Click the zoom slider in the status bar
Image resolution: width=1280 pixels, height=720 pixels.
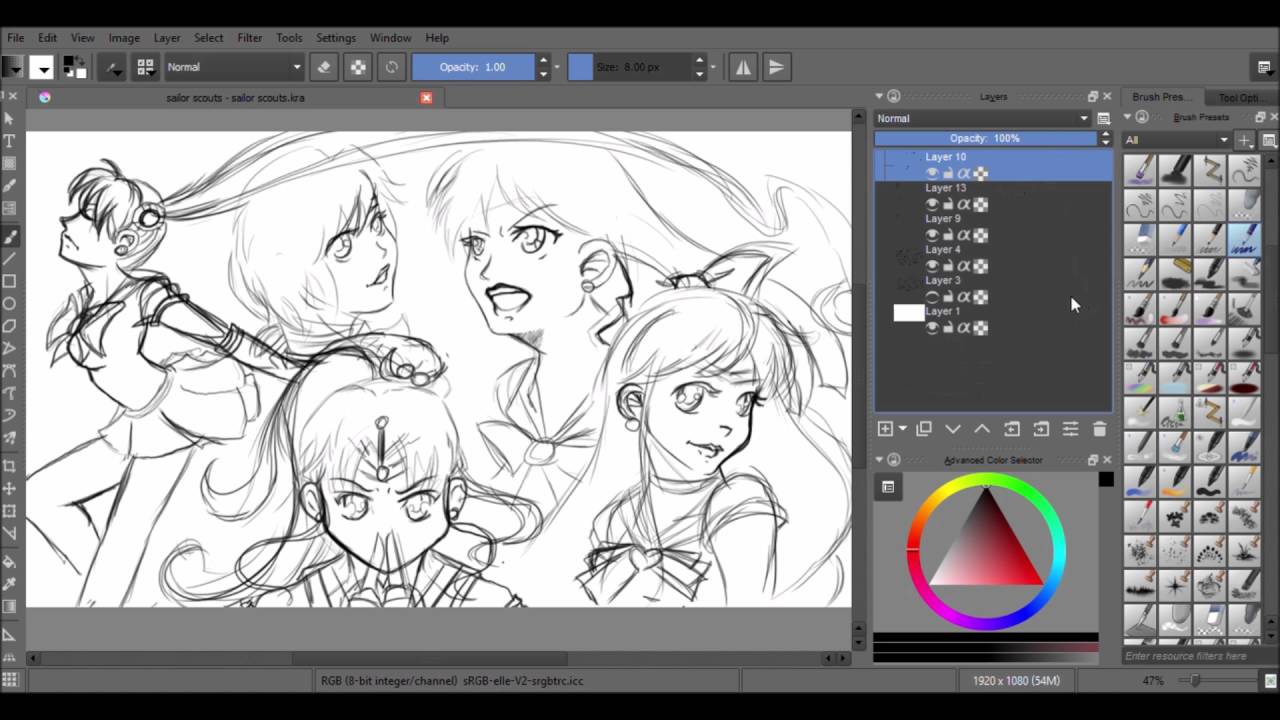pyautogui.click(x=1216, y=680)
